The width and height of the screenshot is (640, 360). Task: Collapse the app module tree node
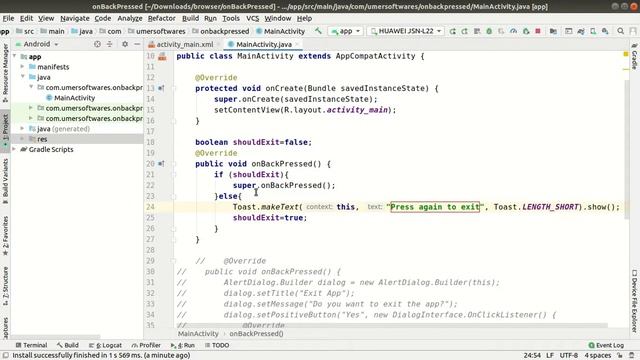pos(15,56)
